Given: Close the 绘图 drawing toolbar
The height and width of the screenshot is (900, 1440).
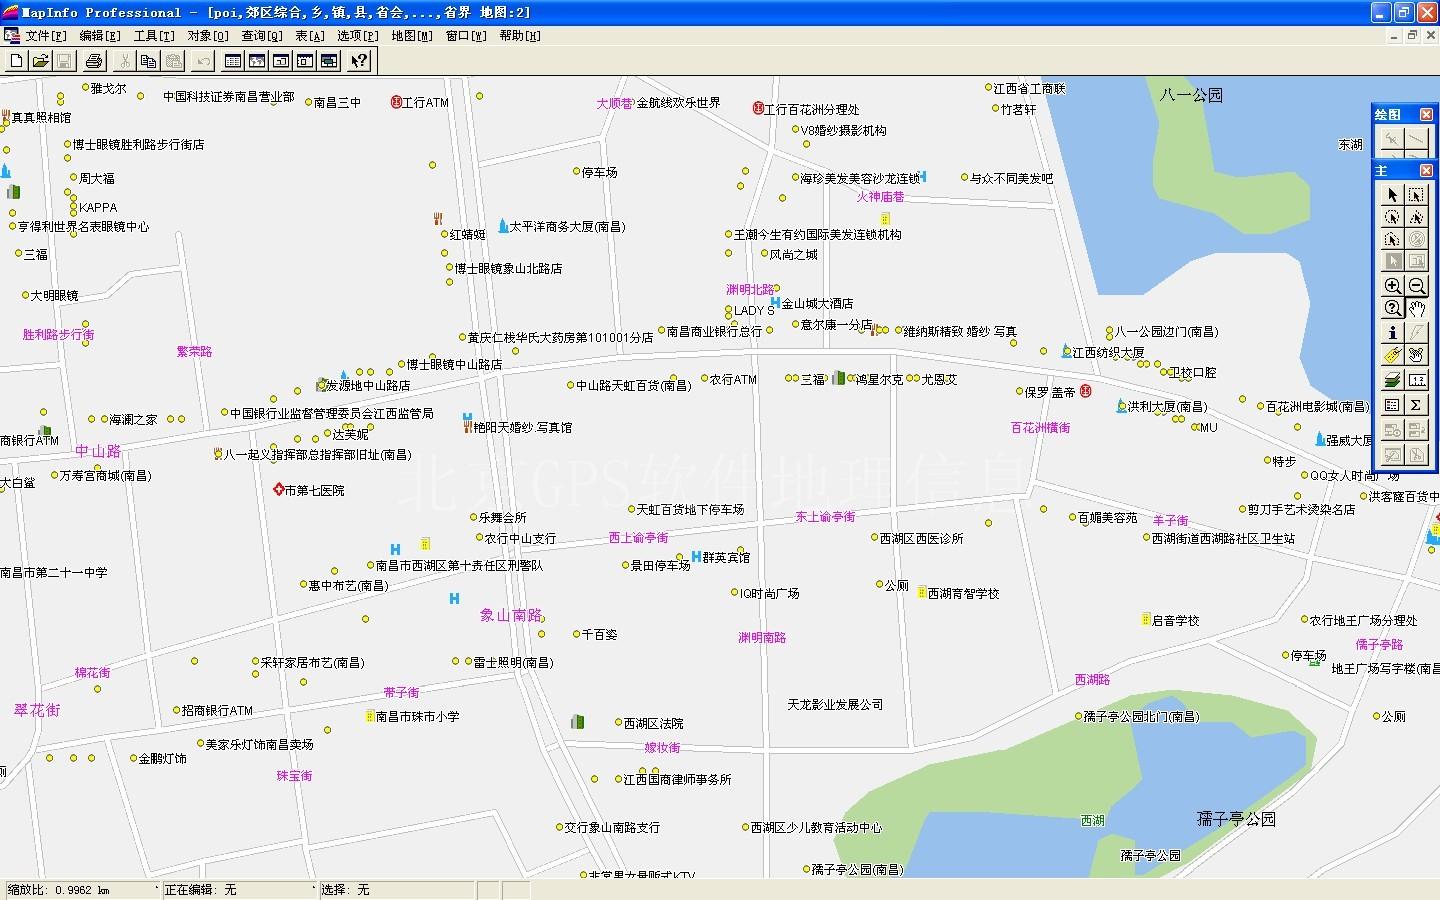Looking at the screenshot, I should pos(1426,115).
